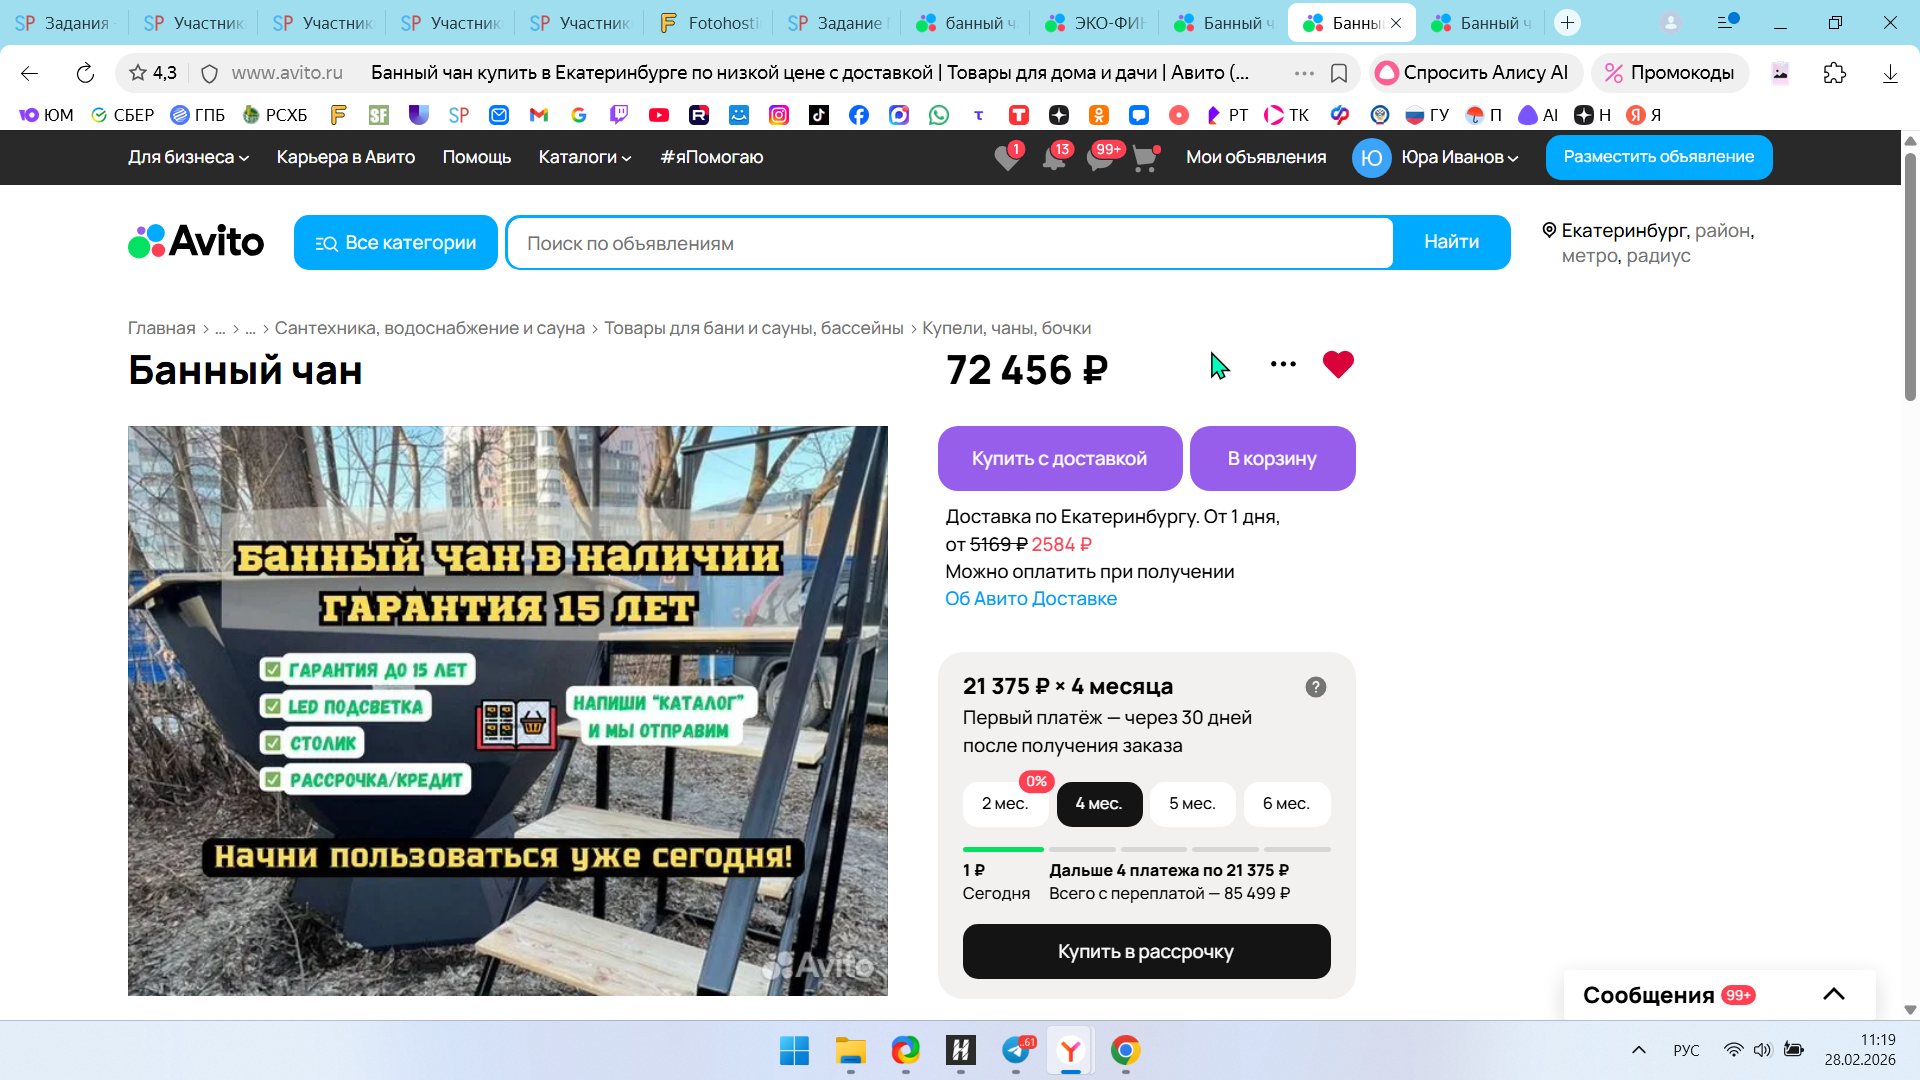Switch to Fotohosting browser tab
Image resolution: width=1920 pixels, height=1080 pixels.
click(x=710, y=23)
